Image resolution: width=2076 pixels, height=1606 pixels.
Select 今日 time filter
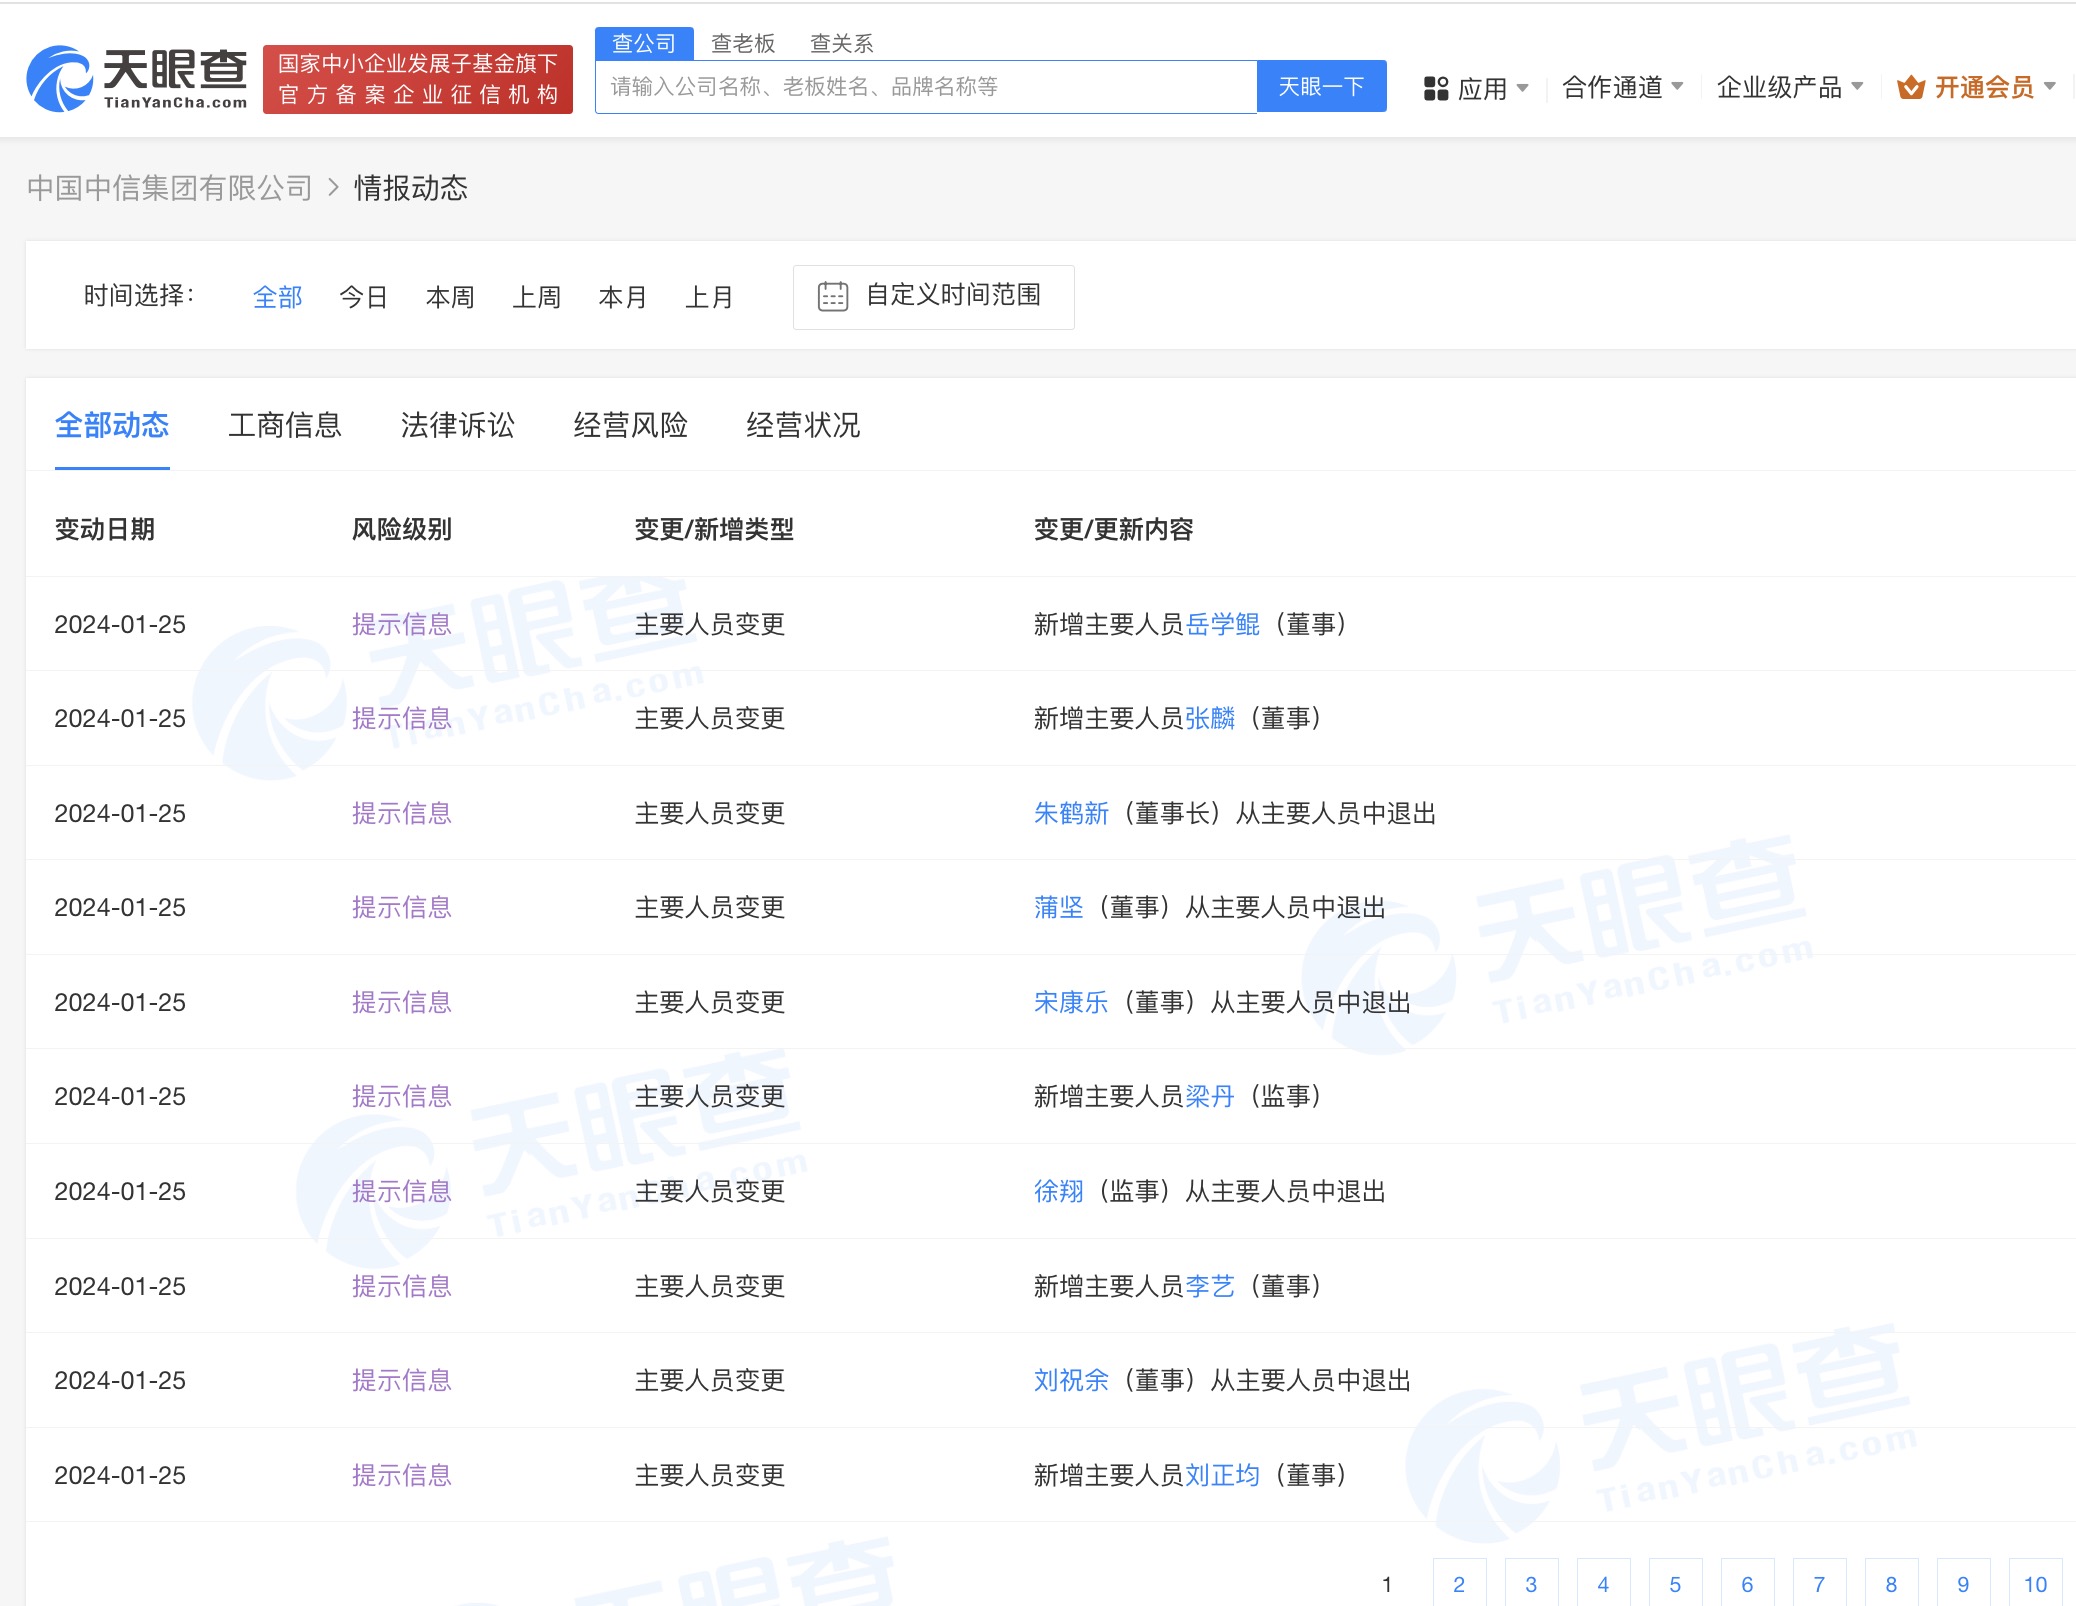(x=363, y=297)
